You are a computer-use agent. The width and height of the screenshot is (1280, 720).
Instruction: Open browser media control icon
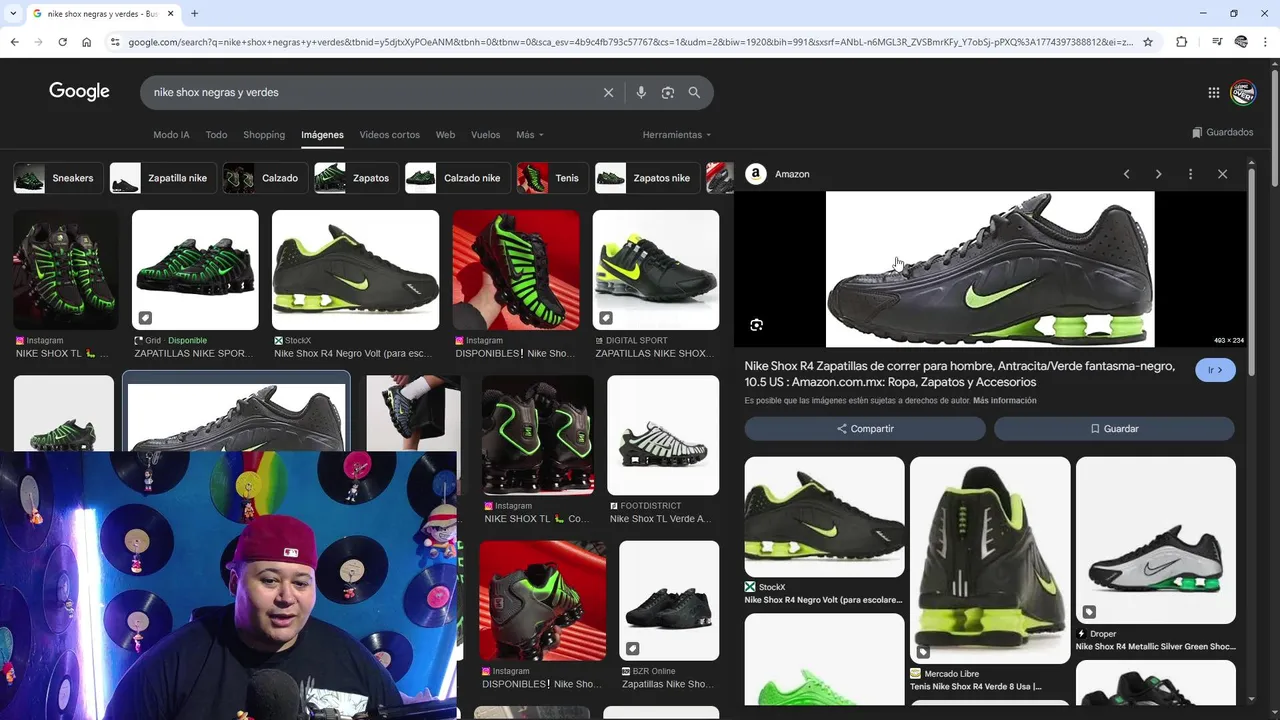[1217, 42]
